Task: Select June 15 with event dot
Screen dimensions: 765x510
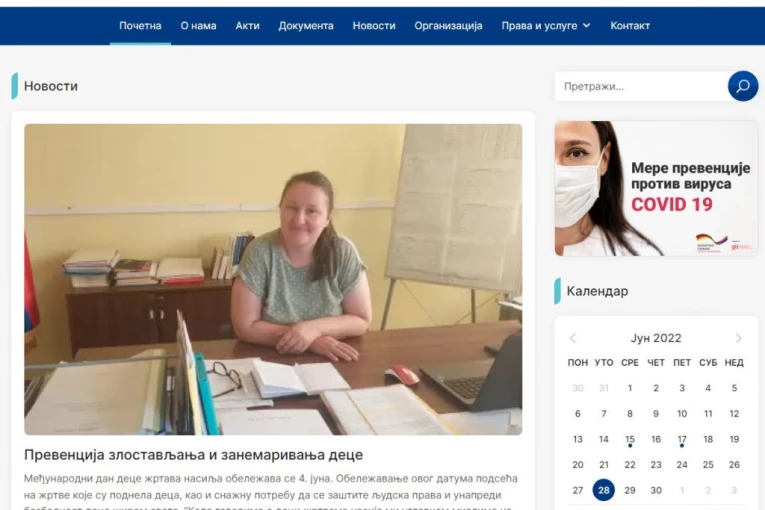Action: point(630,439)
